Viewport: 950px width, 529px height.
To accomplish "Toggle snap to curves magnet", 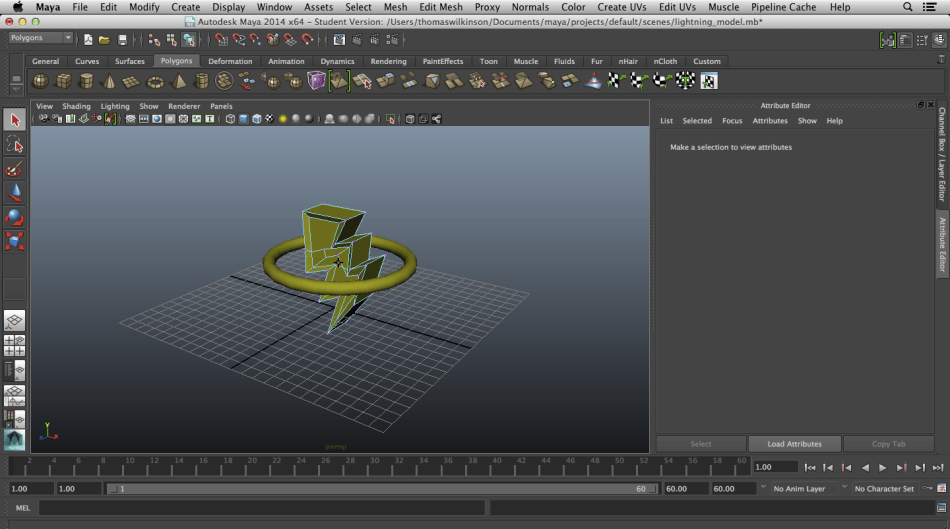I will click(x=239, y=40).
